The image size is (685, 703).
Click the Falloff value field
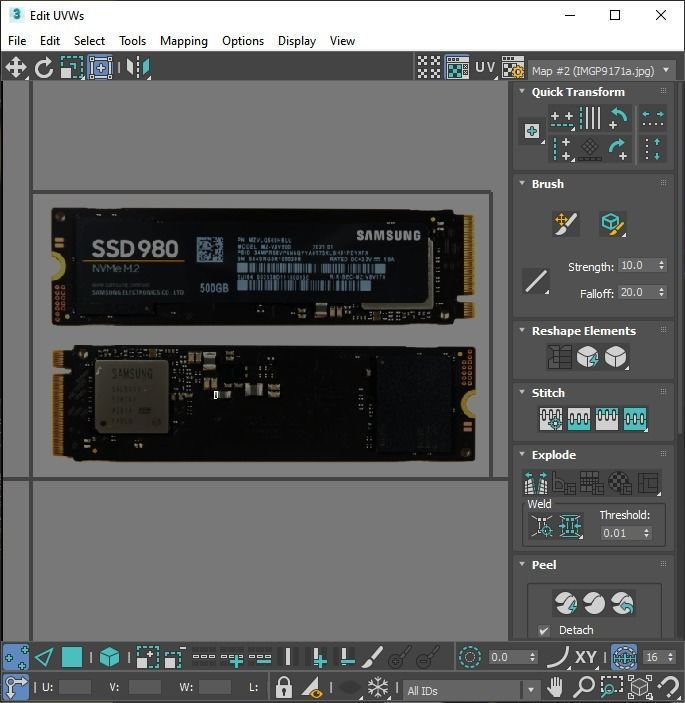[x=637, y=292]
